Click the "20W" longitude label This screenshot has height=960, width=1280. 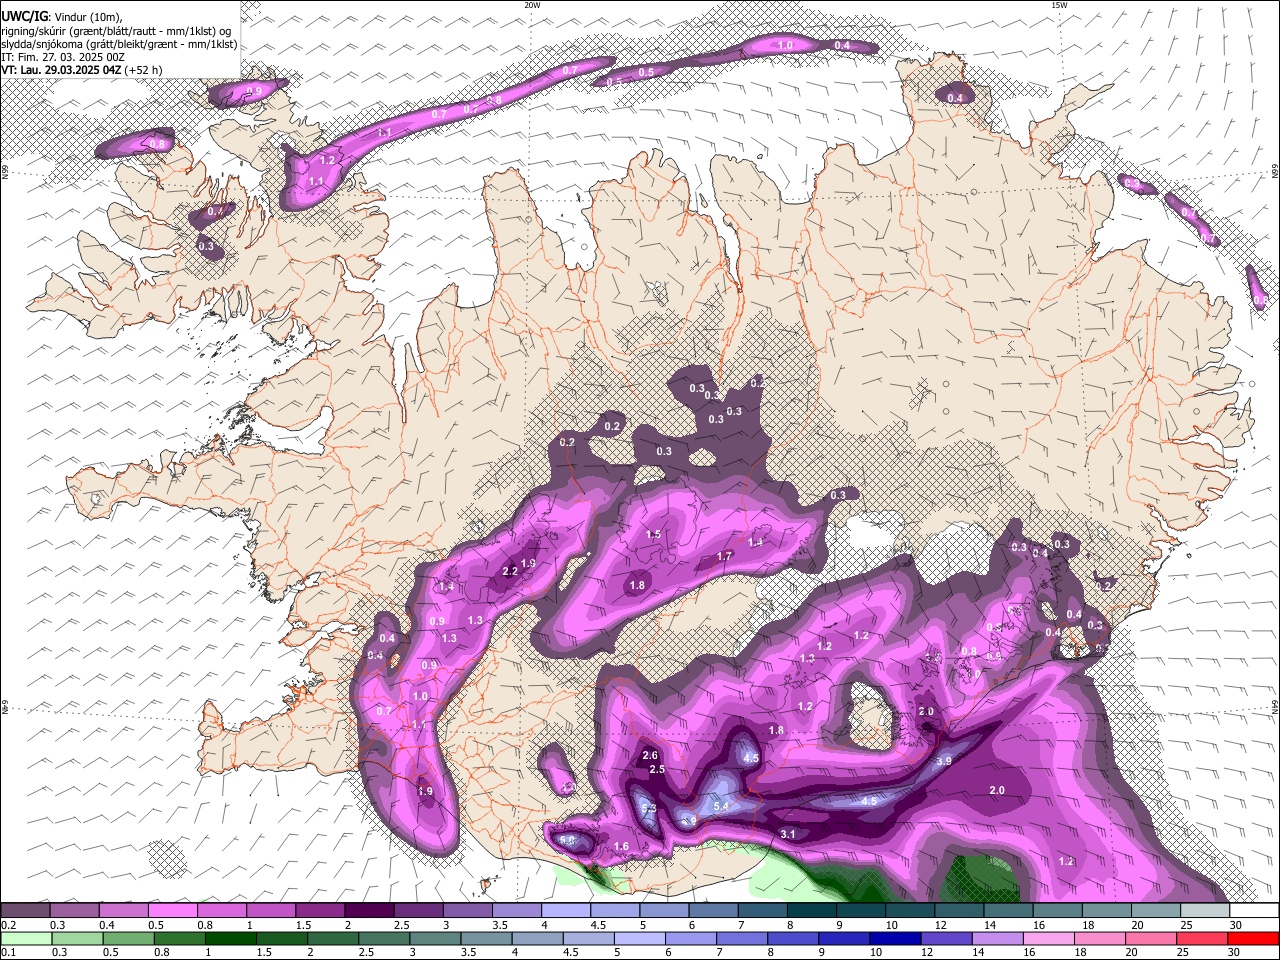(532, 5)
